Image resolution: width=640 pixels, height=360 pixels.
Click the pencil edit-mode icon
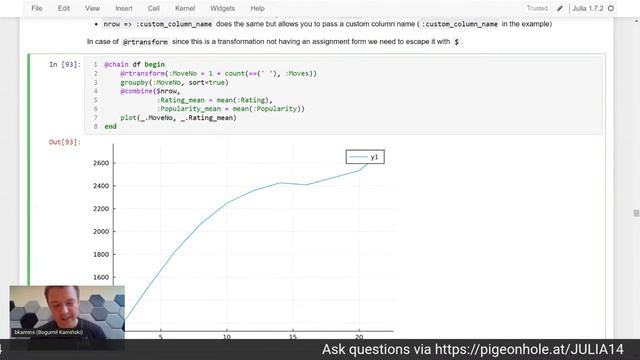tap(560, 8)
